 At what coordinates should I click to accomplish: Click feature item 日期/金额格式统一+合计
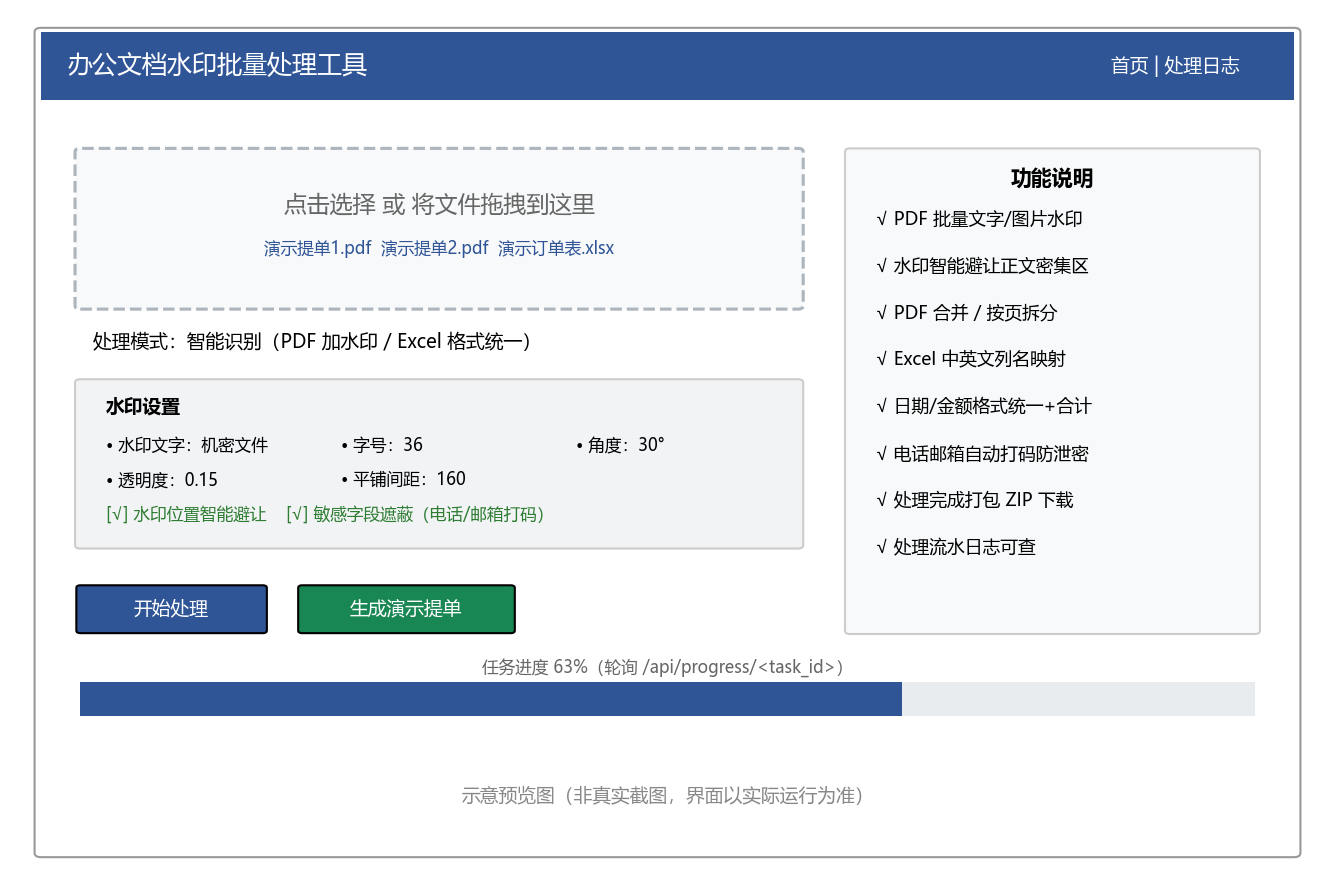click(984, 407)
